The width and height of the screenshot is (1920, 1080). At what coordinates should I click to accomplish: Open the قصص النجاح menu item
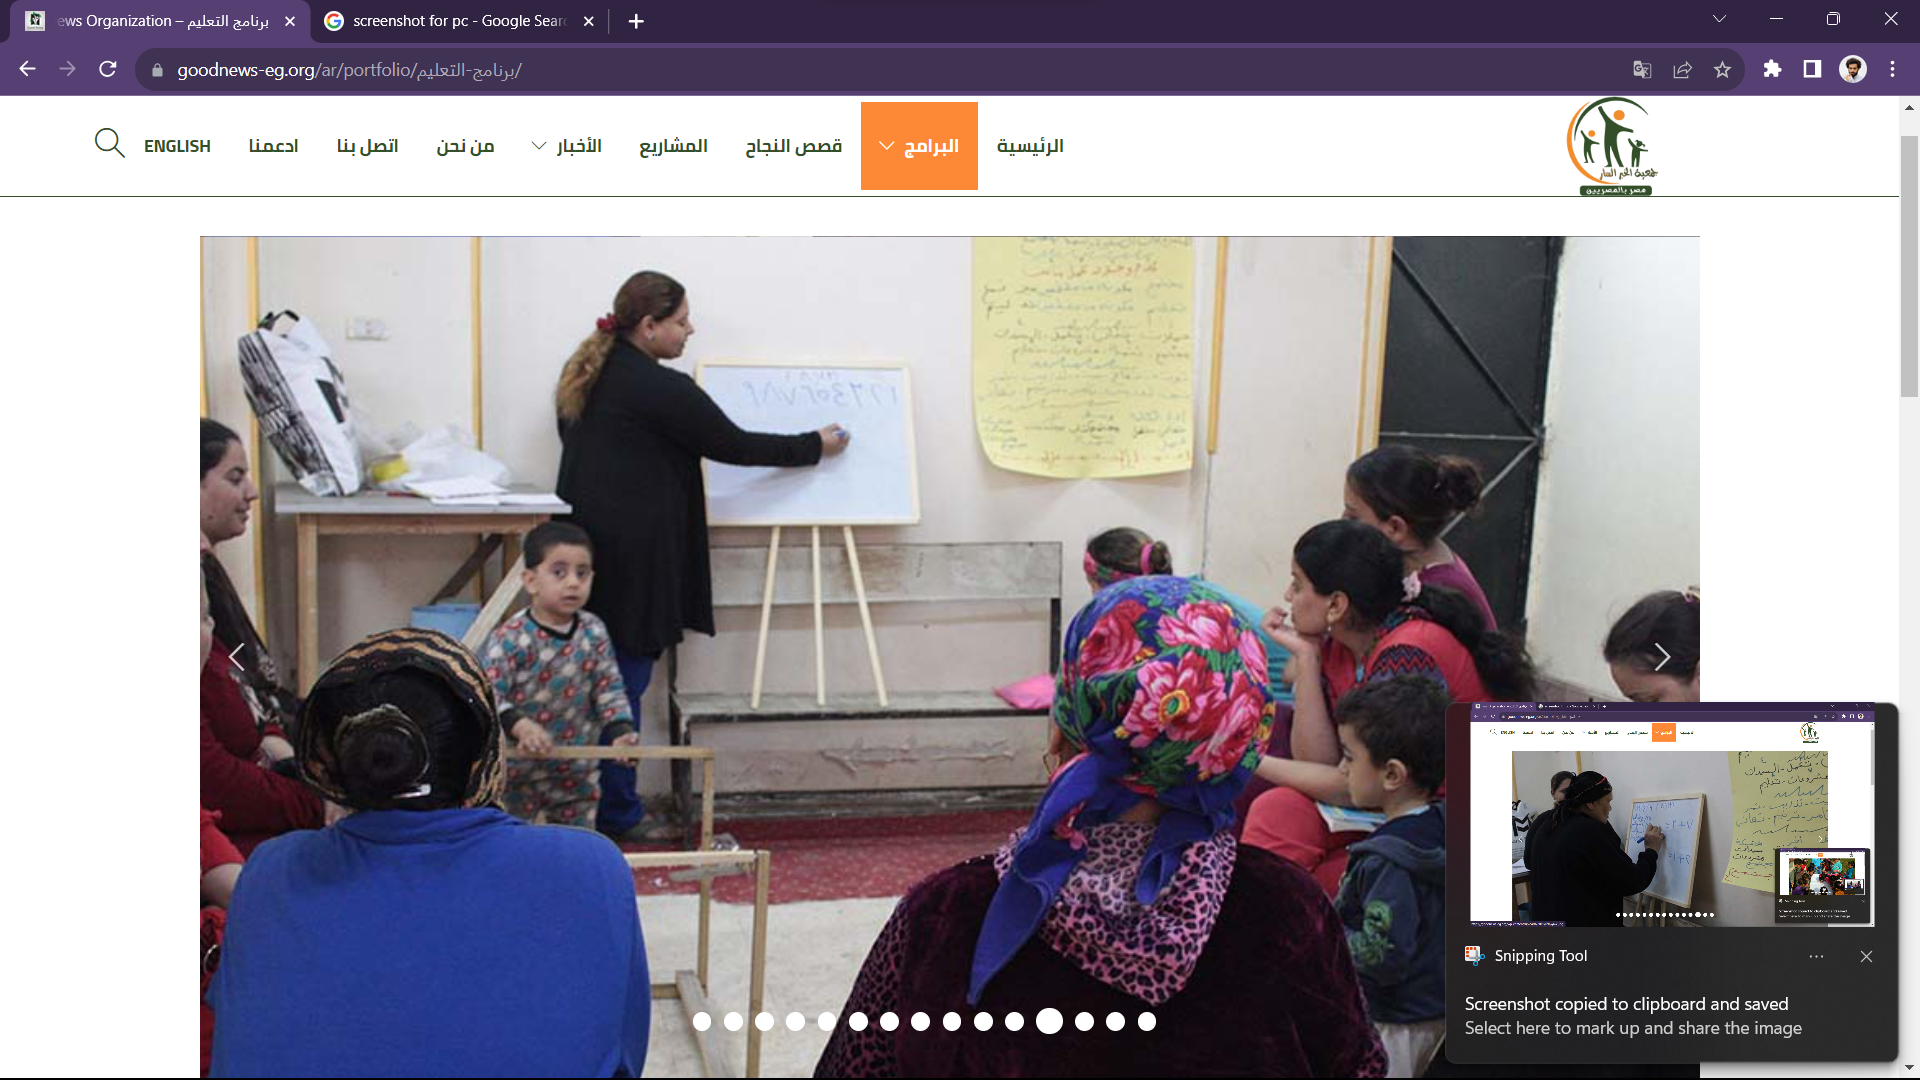point(793,146)
